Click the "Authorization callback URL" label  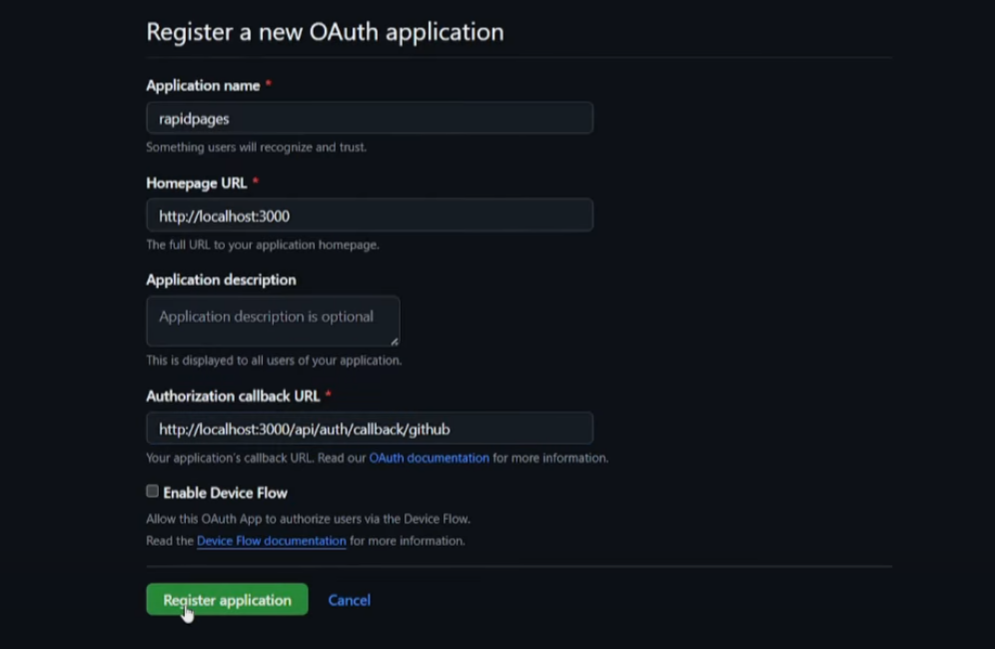[x=233, y=396]
